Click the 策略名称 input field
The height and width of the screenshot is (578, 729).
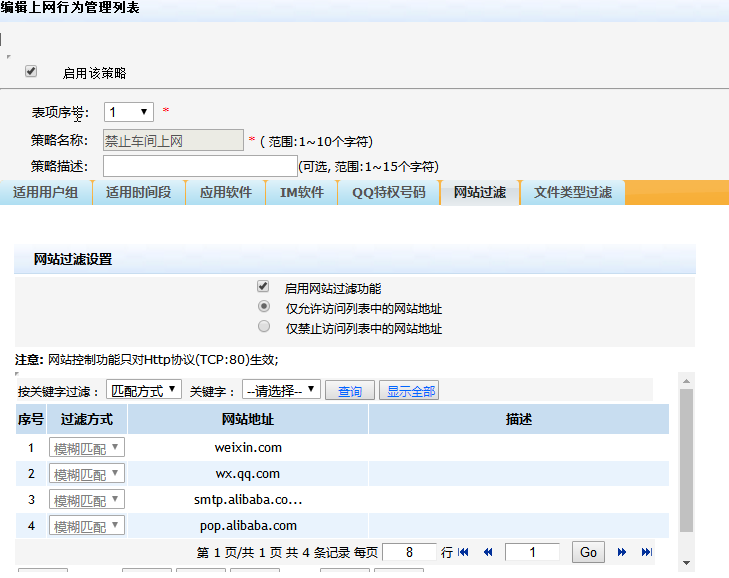(x=173, y=140)
